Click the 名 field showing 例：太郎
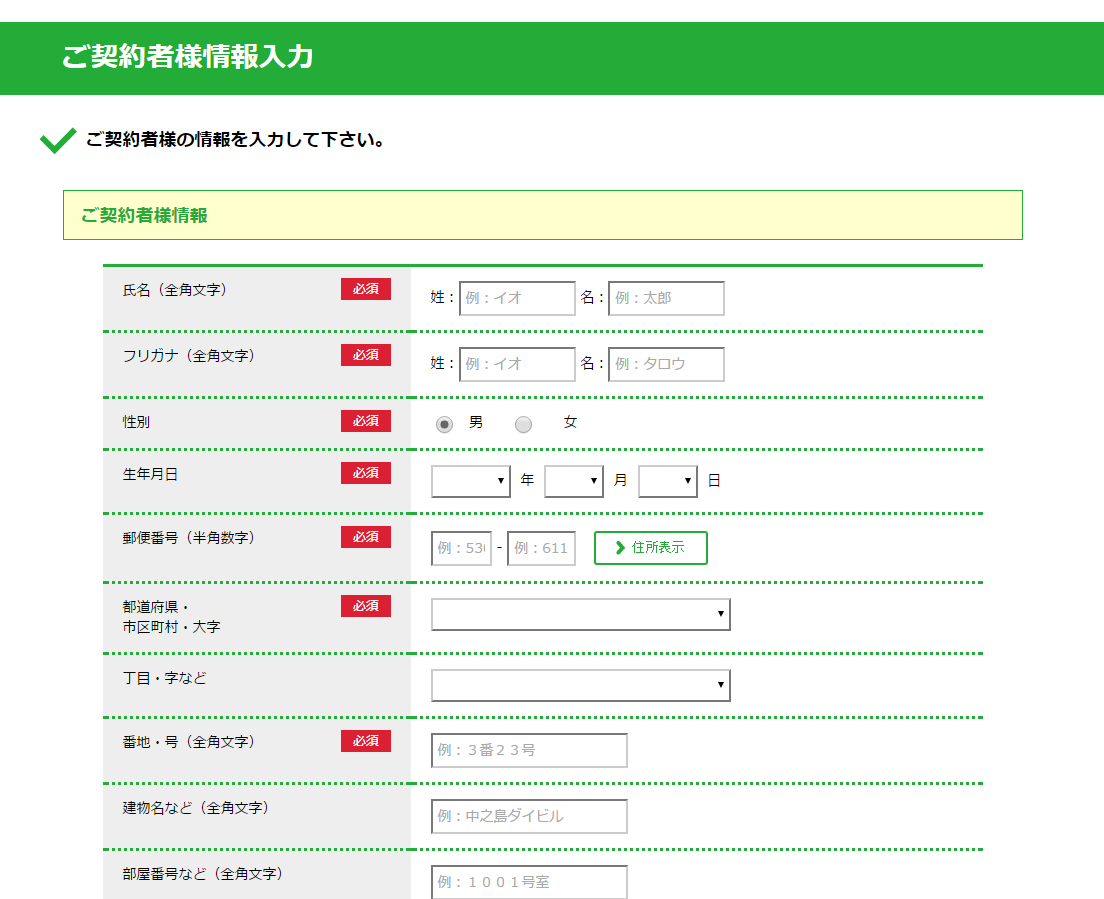Image resolution: width=1104 pixels, height=899 pixels. point(666,298)
